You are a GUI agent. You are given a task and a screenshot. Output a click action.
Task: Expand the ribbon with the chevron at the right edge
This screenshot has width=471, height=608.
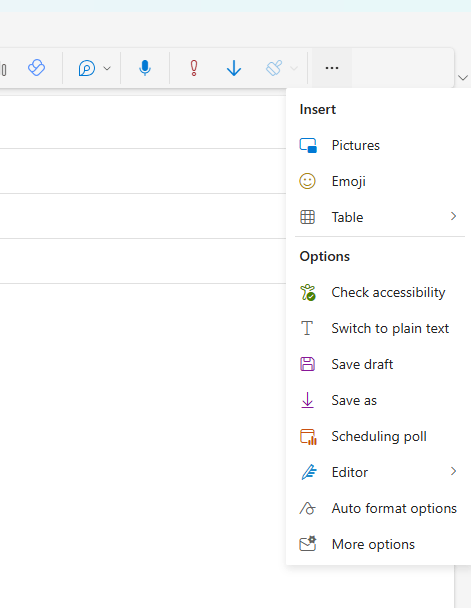(463, 78)
